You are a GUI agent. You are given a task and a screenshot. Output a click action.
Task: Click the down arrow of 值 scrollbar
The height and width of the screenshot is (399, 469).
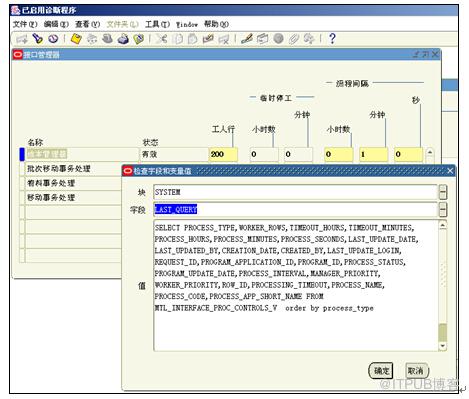(443, 346)
